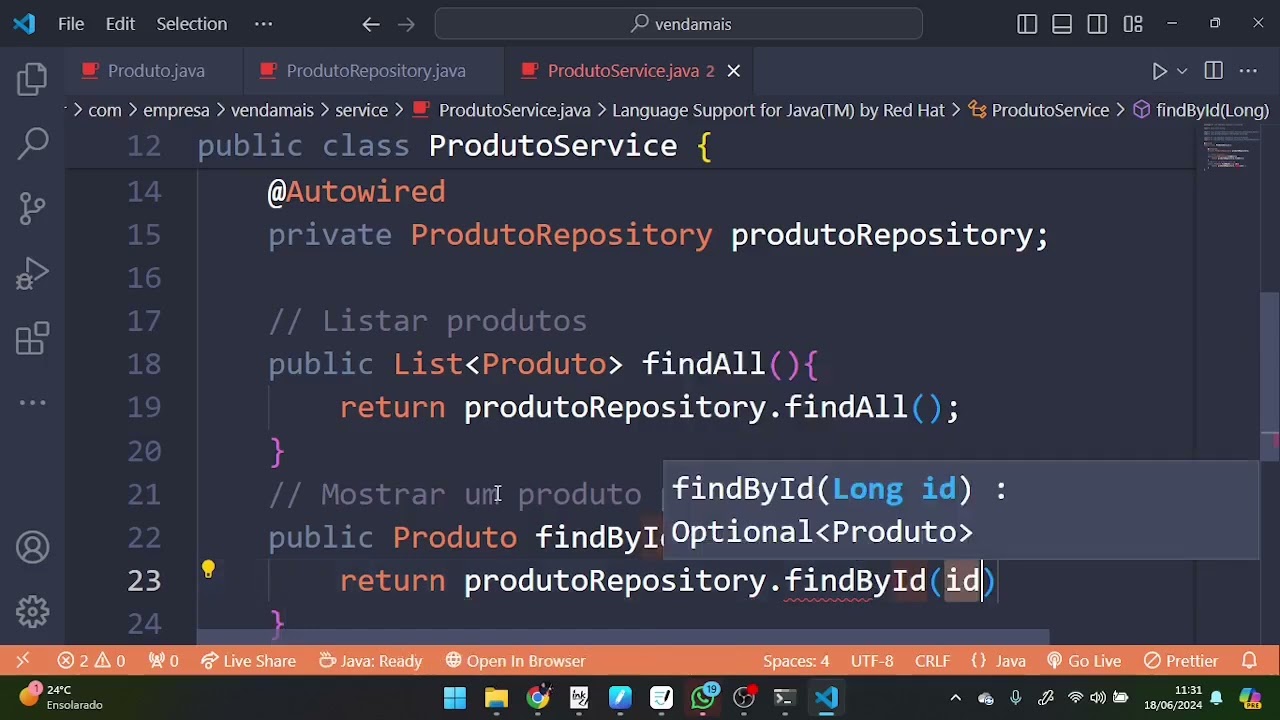This screenshot has width=1280, height=720.
Task: Click line number 19 in gutter
Action: pyautogui.click(x=144, y=407)
